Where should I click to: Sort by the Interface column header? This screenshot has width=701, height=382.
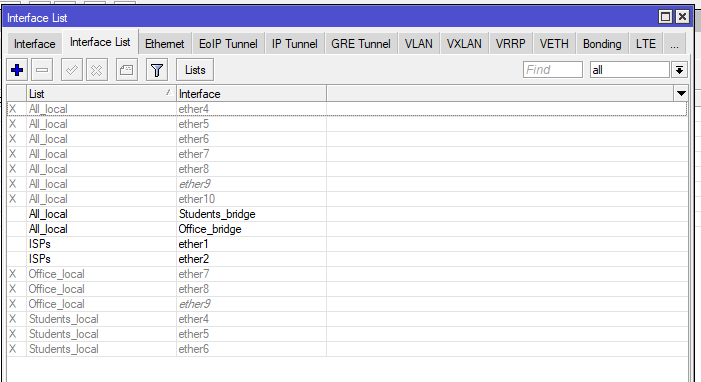coord(251,93)
